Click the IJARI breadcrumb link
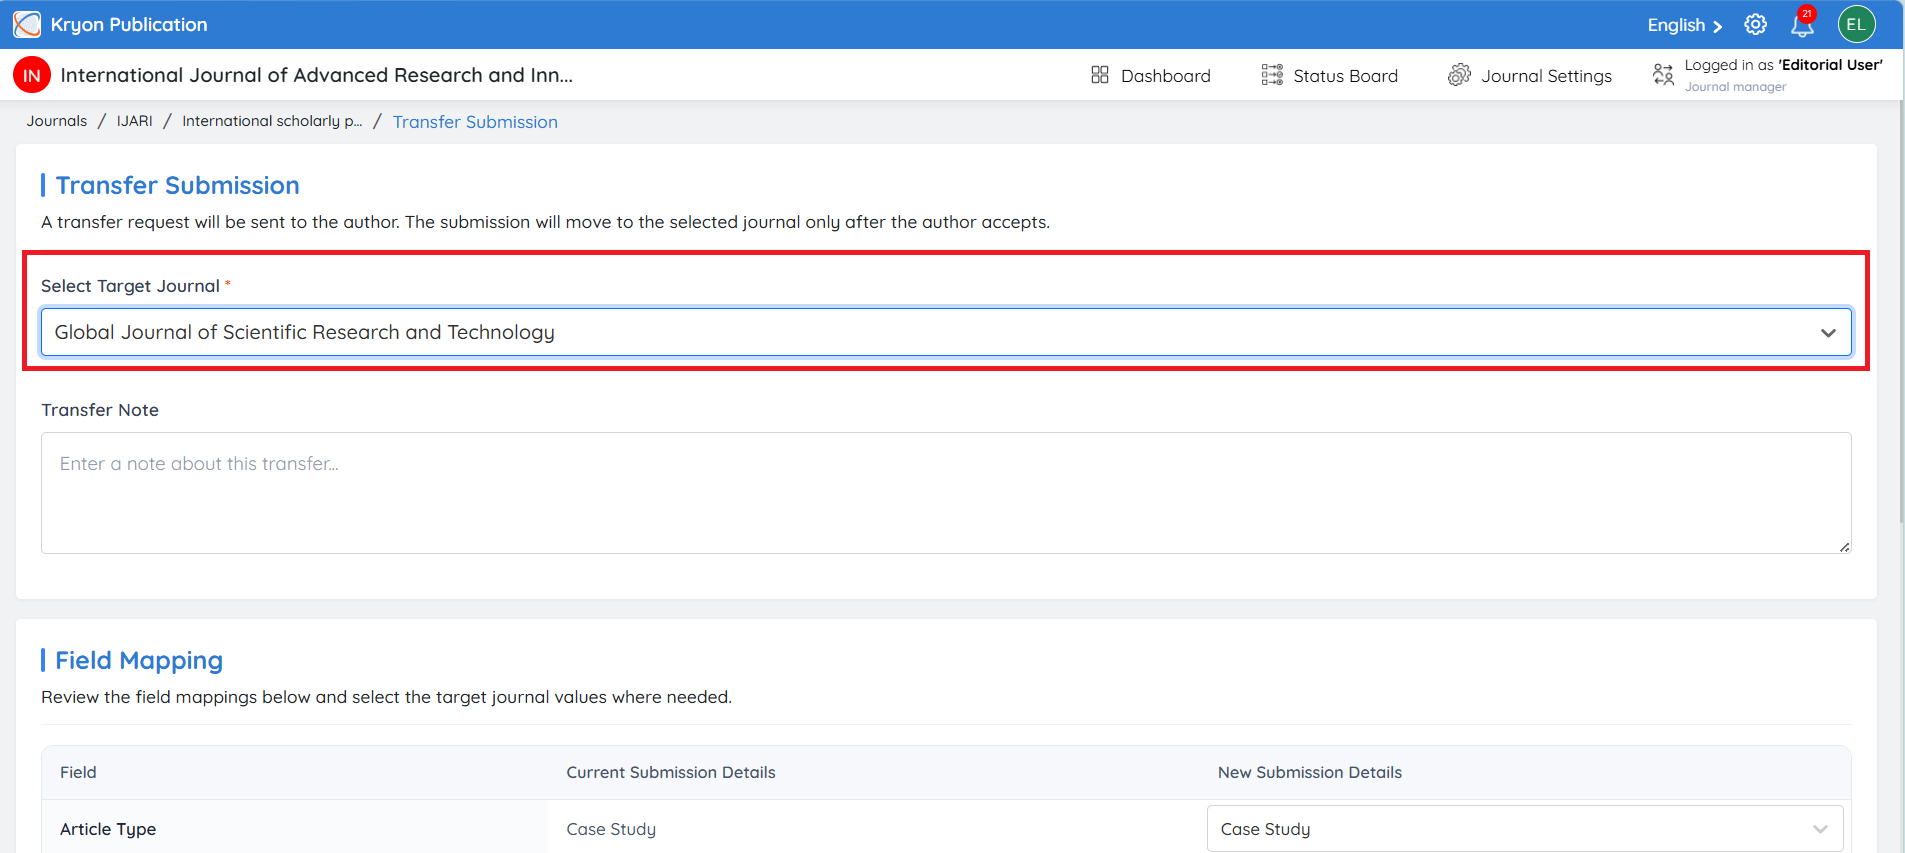The height and width of the screenshot is (853, 1905). 135,121
